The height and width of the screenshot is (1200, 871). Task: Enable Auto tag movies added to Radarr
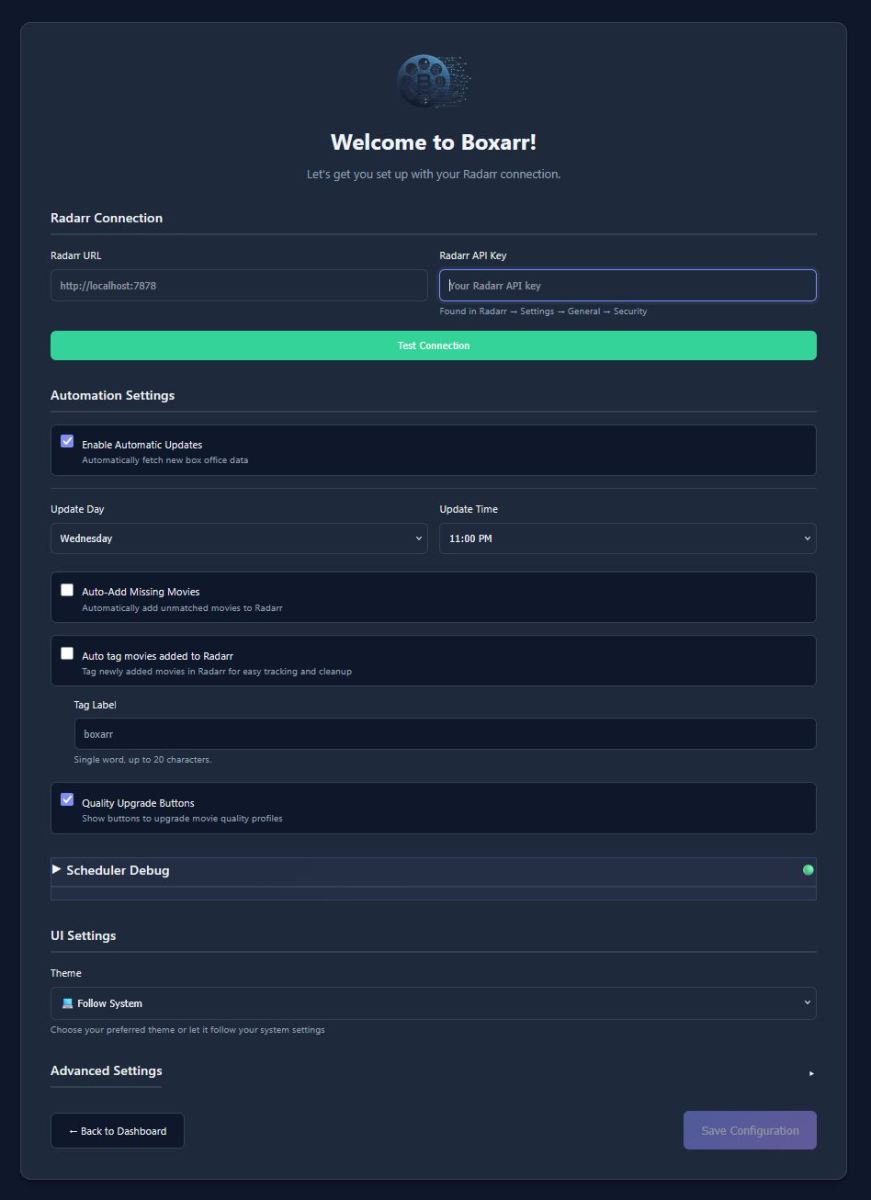pos(67,654)
